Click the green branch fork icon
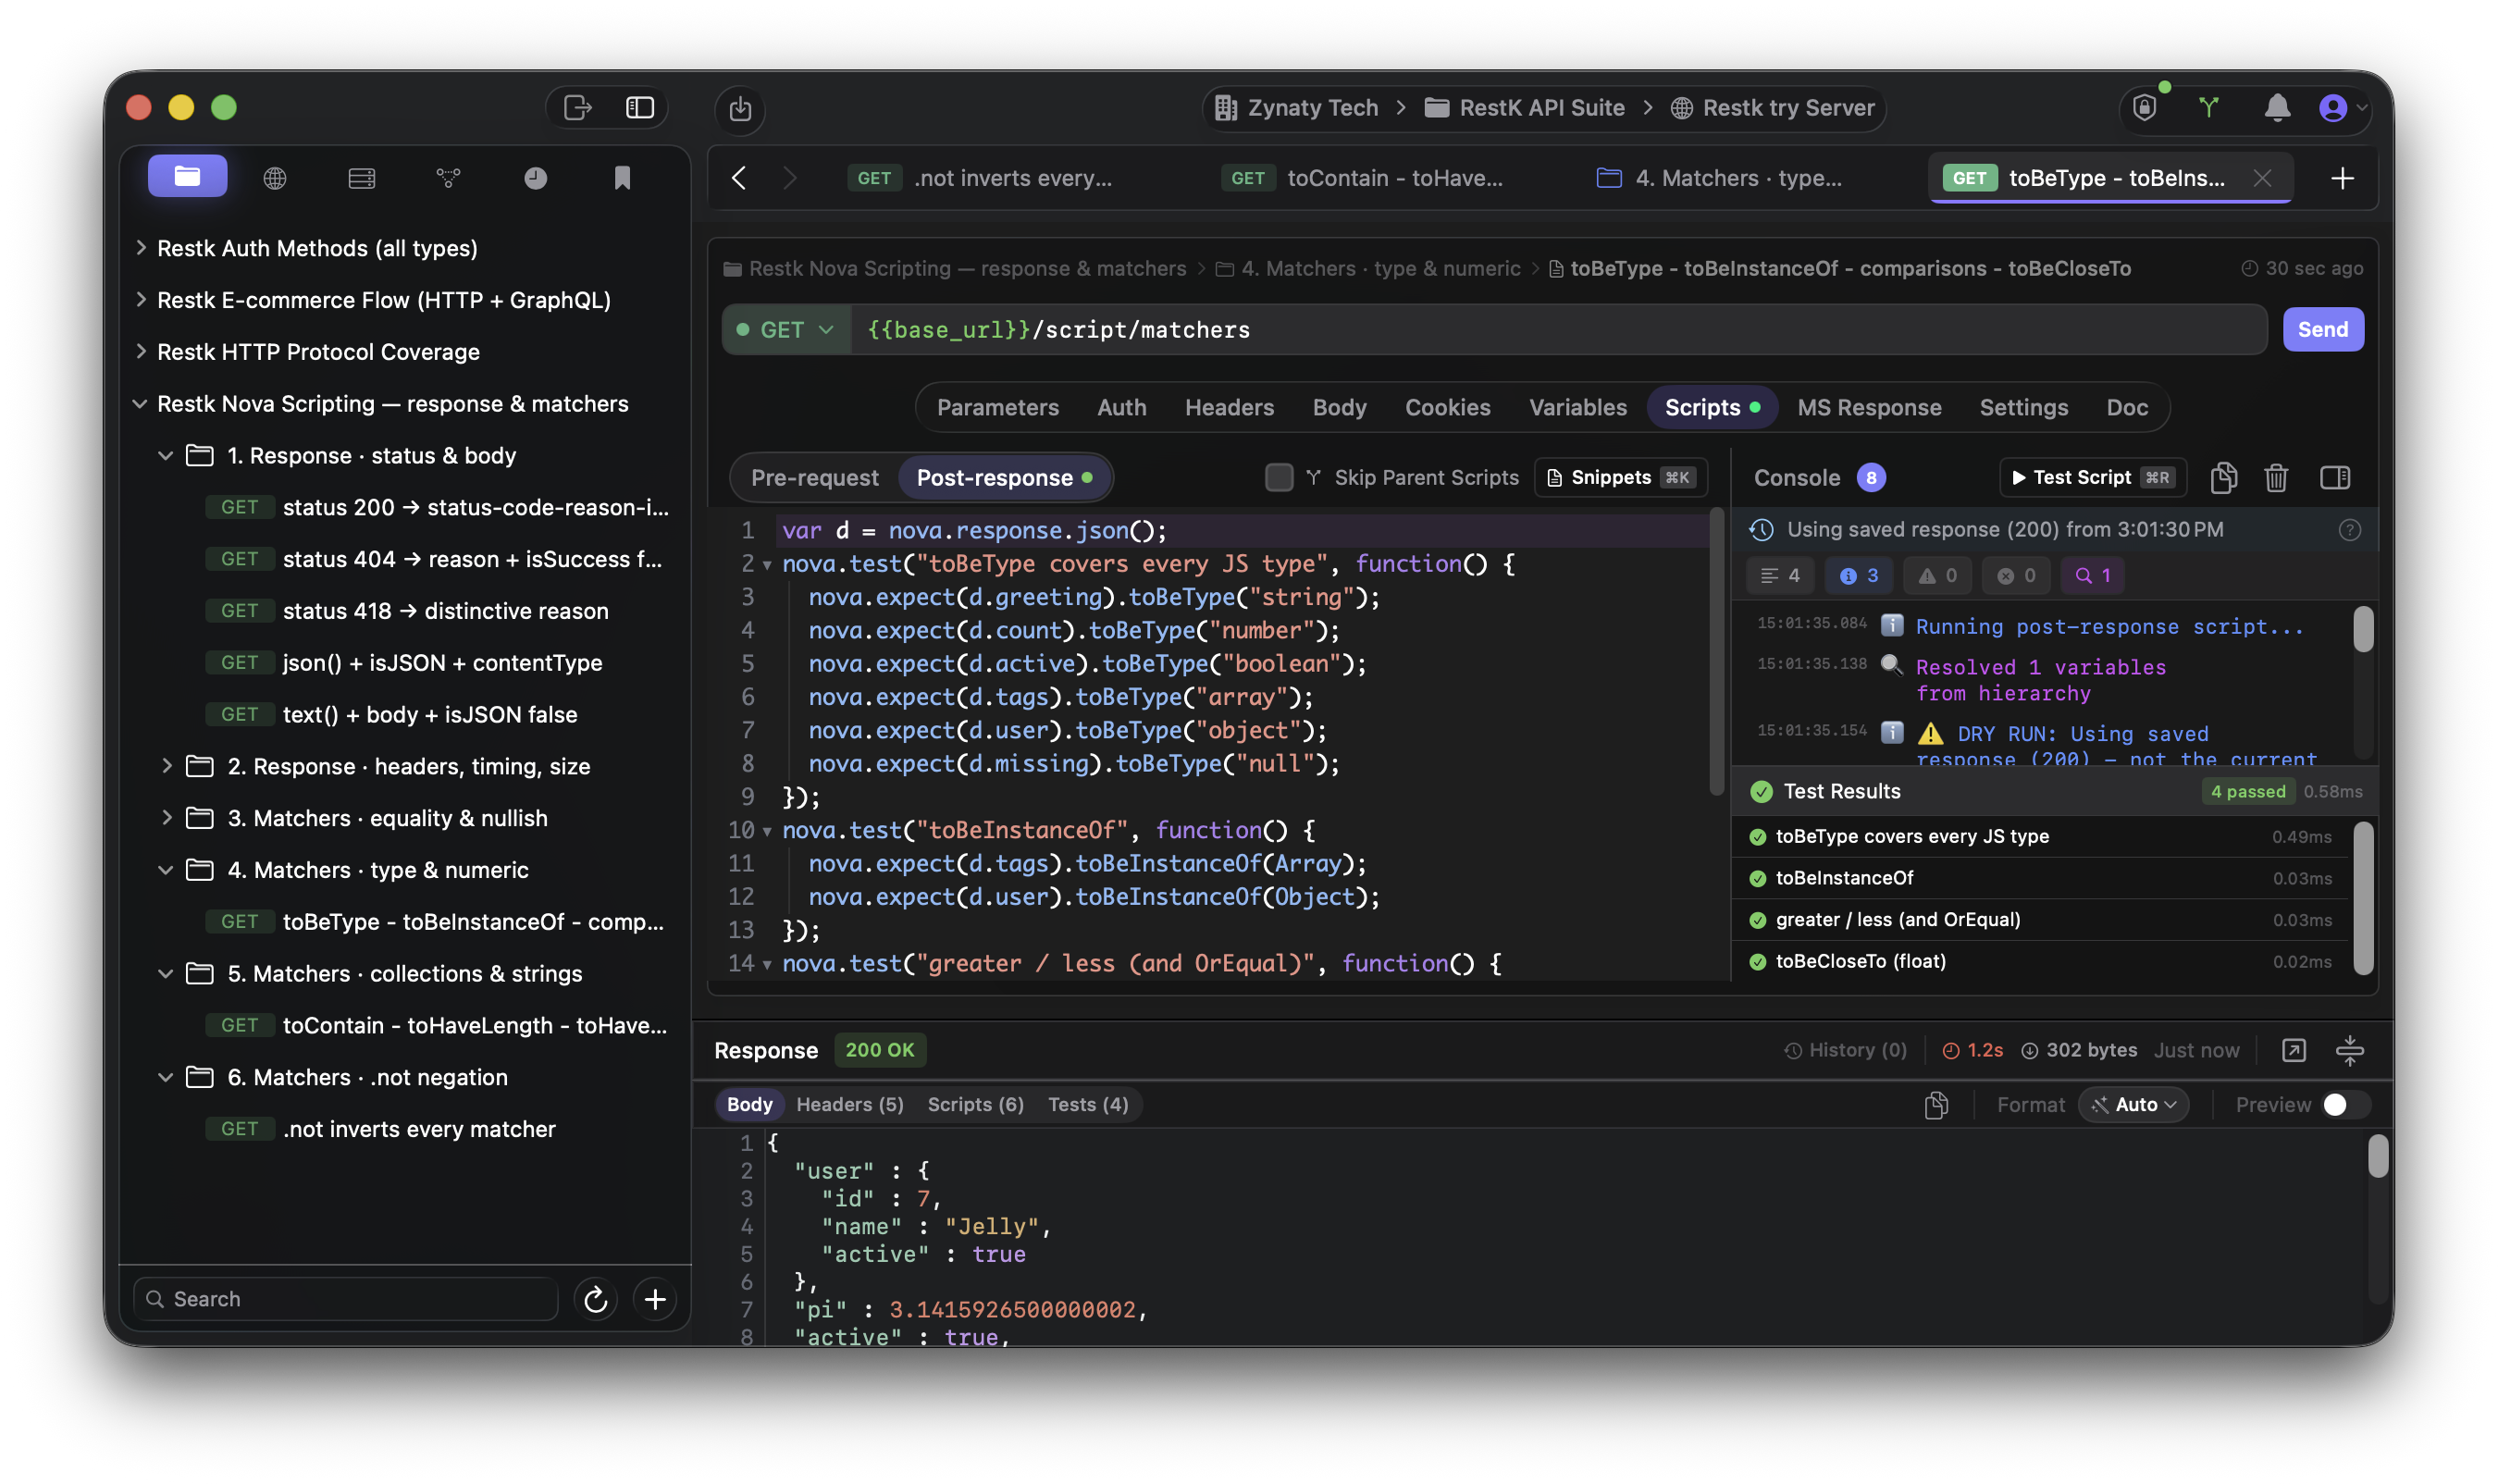Image resolution: width=2498 pixels, height=1484 pixels. tap(2209, 107)
